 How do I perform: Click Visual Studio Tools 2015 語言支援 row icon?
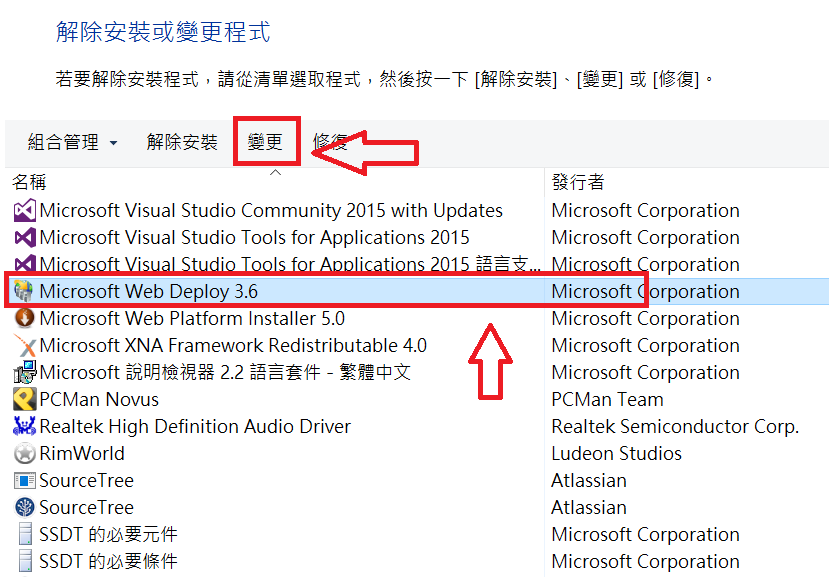tap(24, 263)
